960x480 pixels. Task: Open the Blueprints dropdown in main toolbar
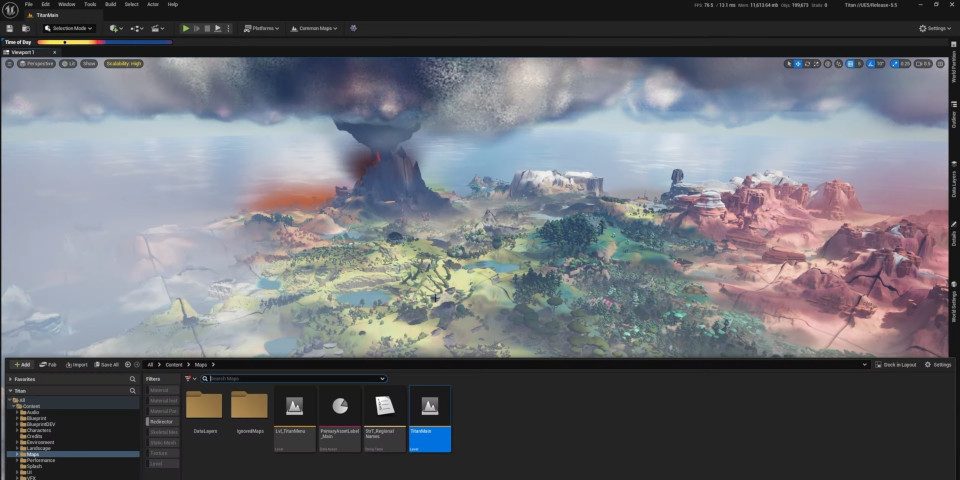[x=137, y=28]
